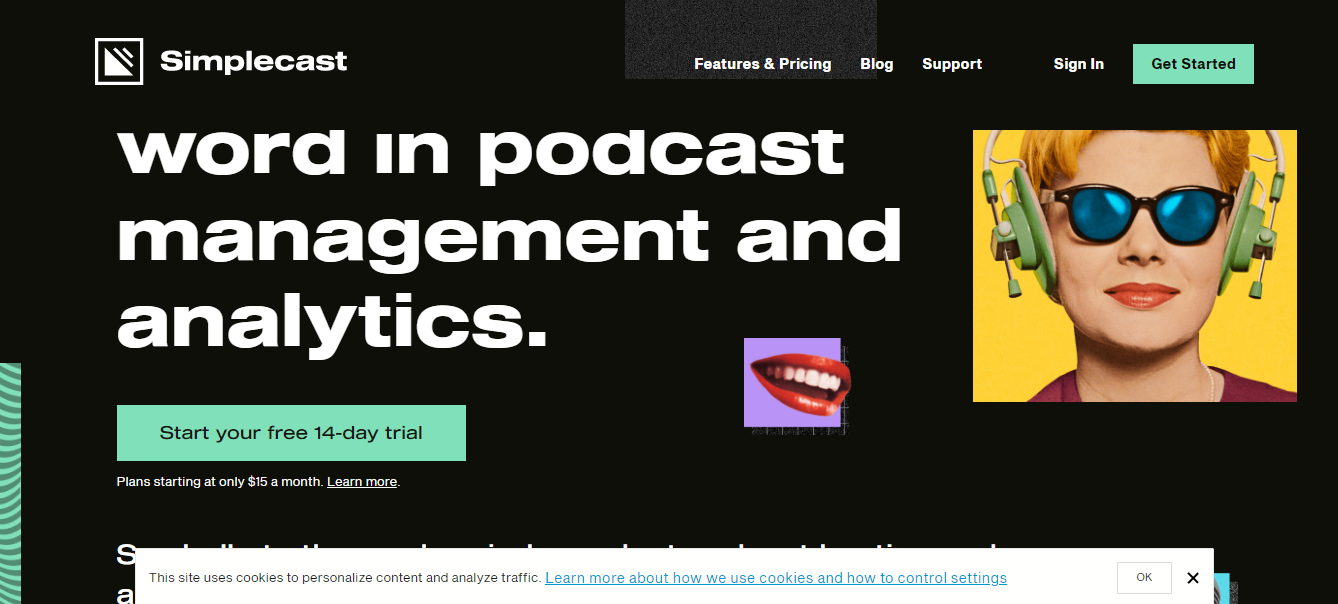Click the smiling red lips image
1338x604 pixels.
pos(794,383)
